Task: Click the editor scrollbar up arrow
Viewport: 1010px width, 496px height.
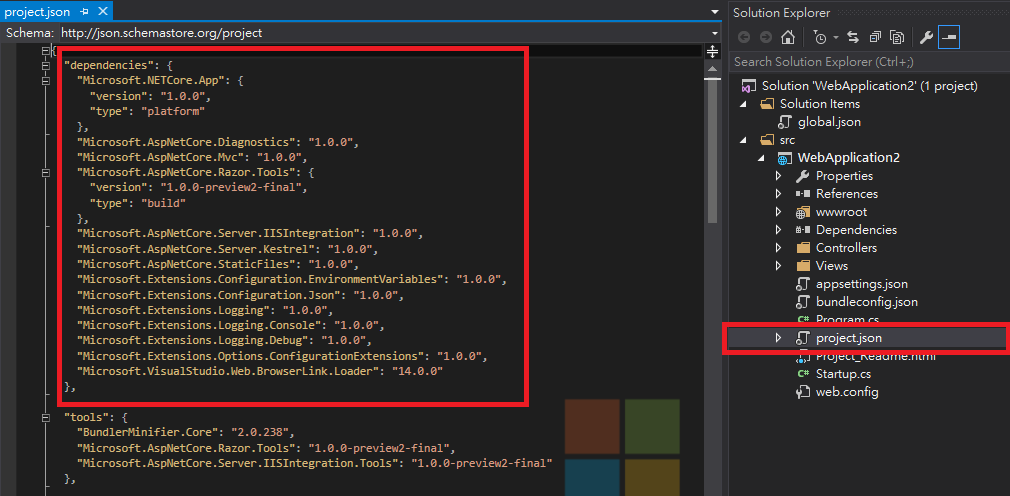Action: [712, 68]
